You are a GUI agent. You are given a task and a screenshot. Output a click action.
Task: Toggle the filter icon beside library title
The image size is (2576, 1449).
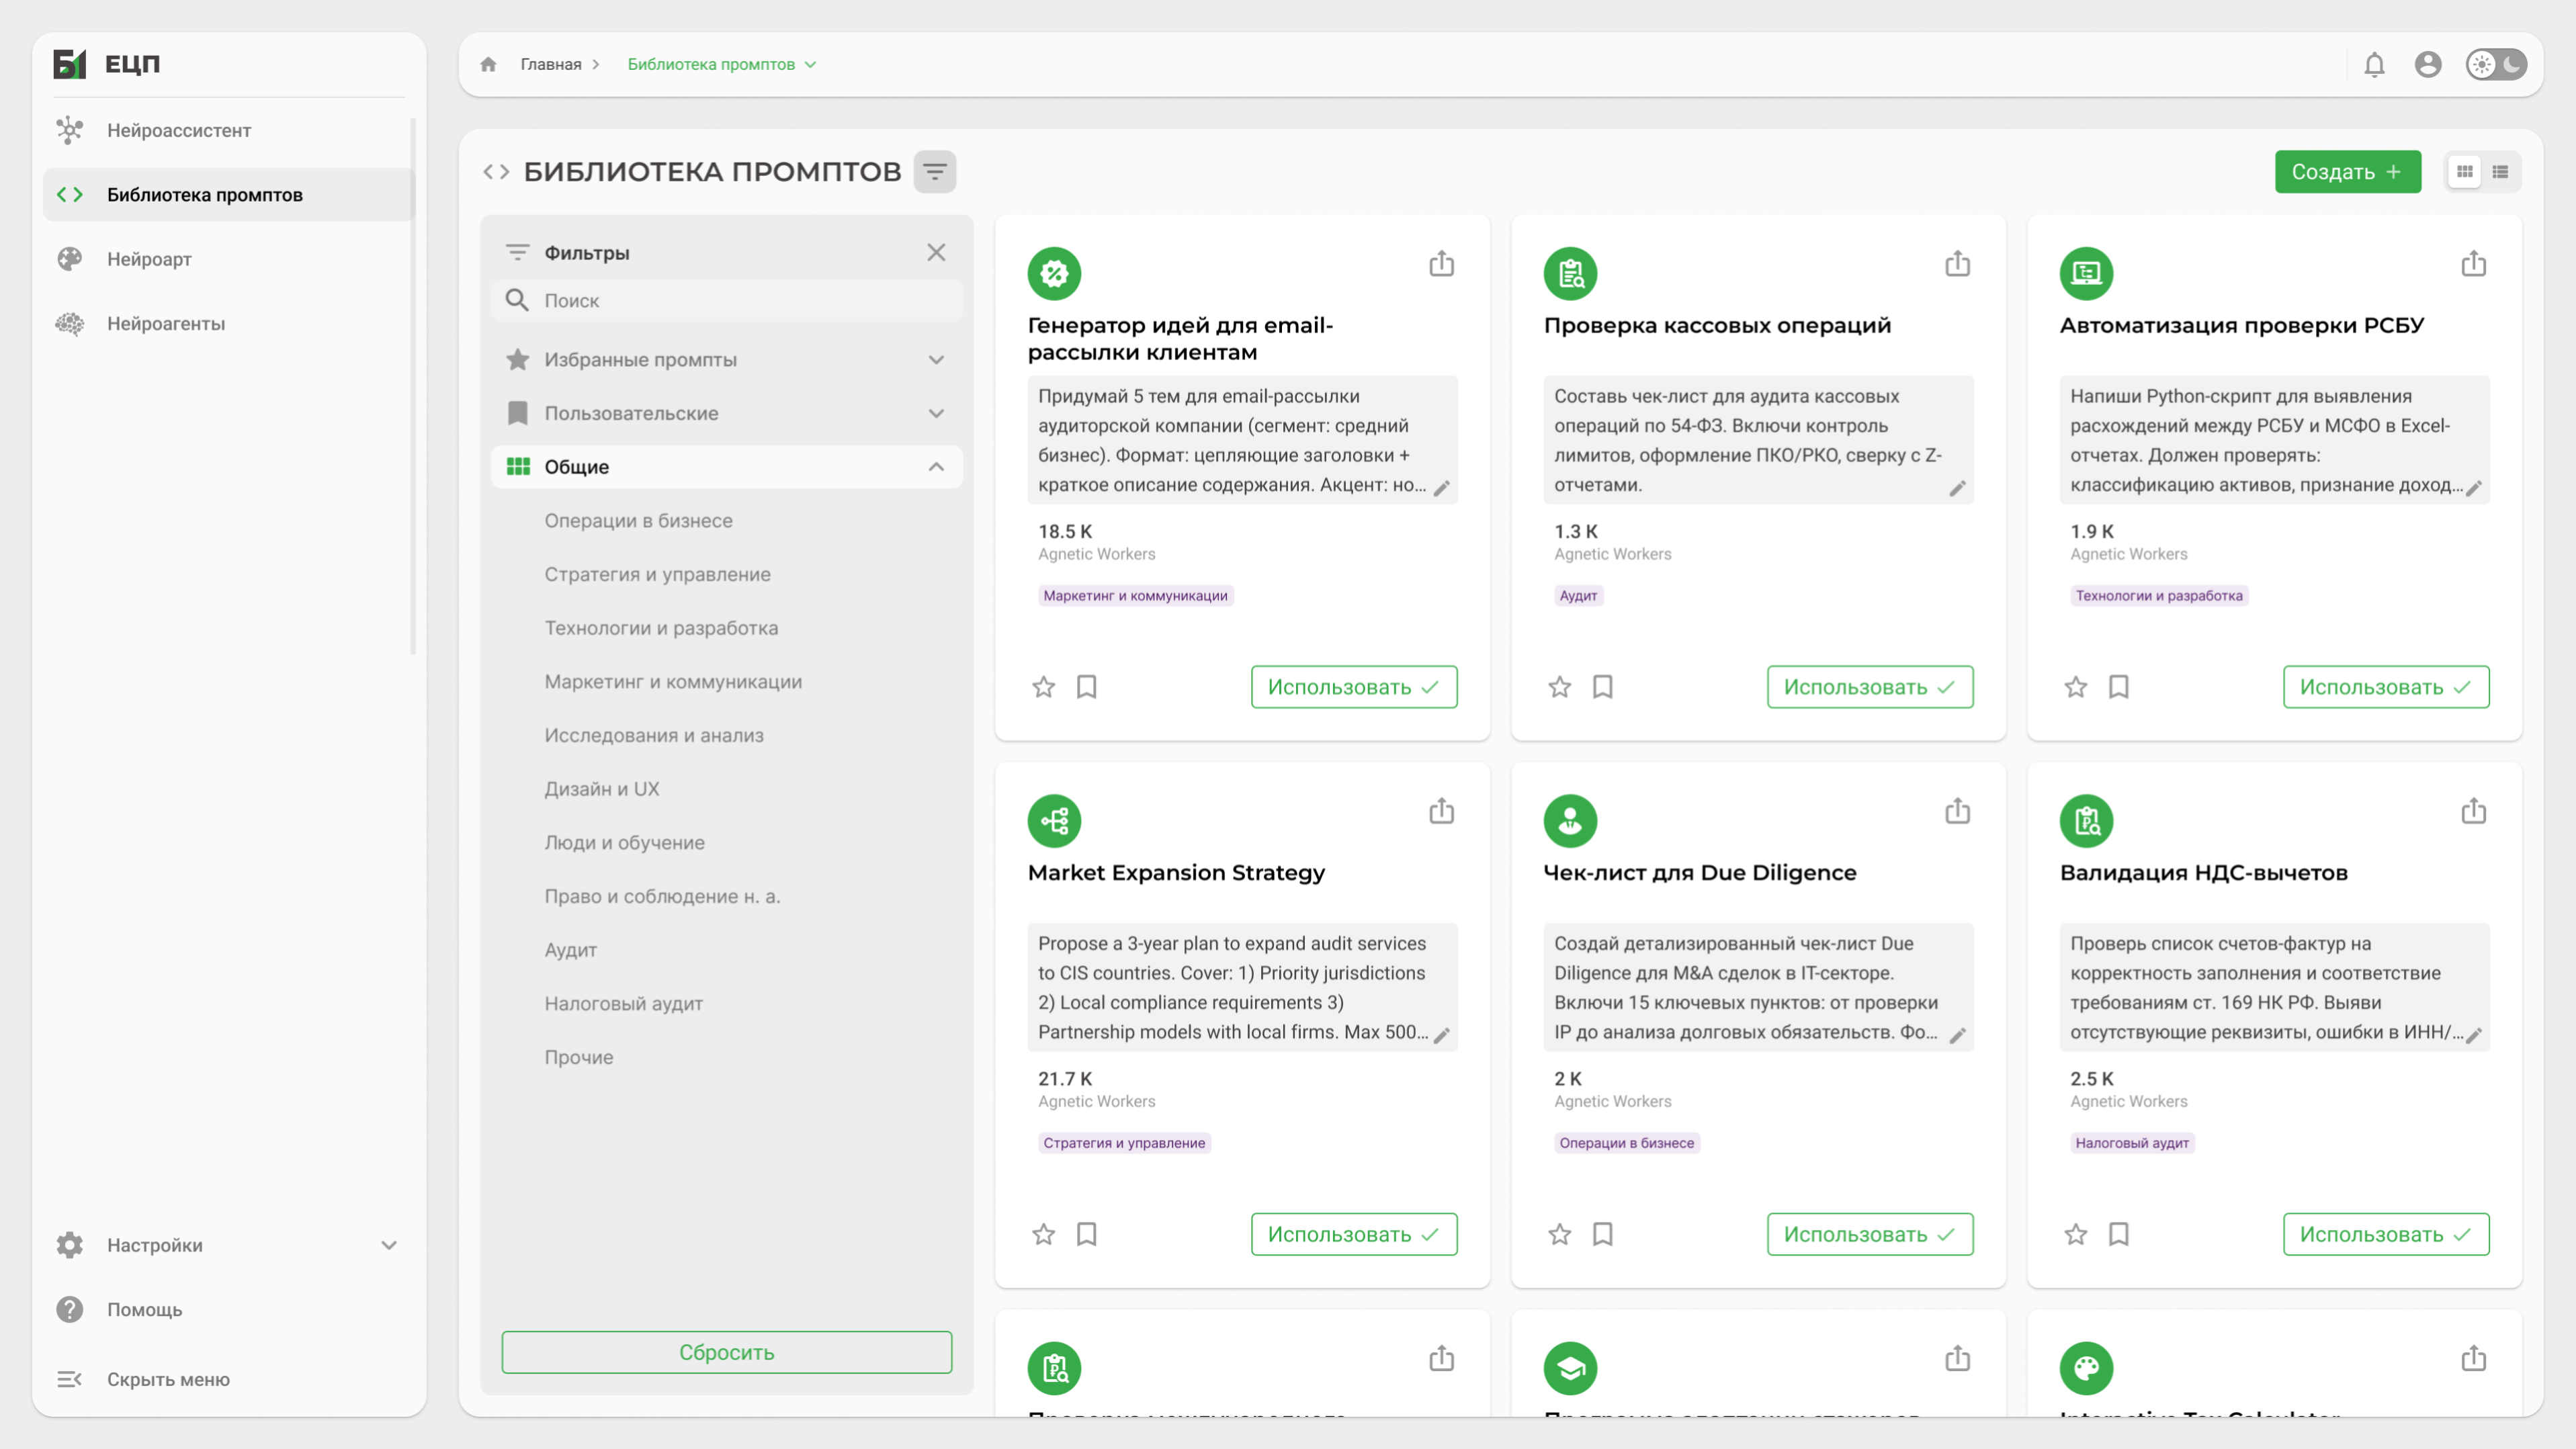pos(934,172)
